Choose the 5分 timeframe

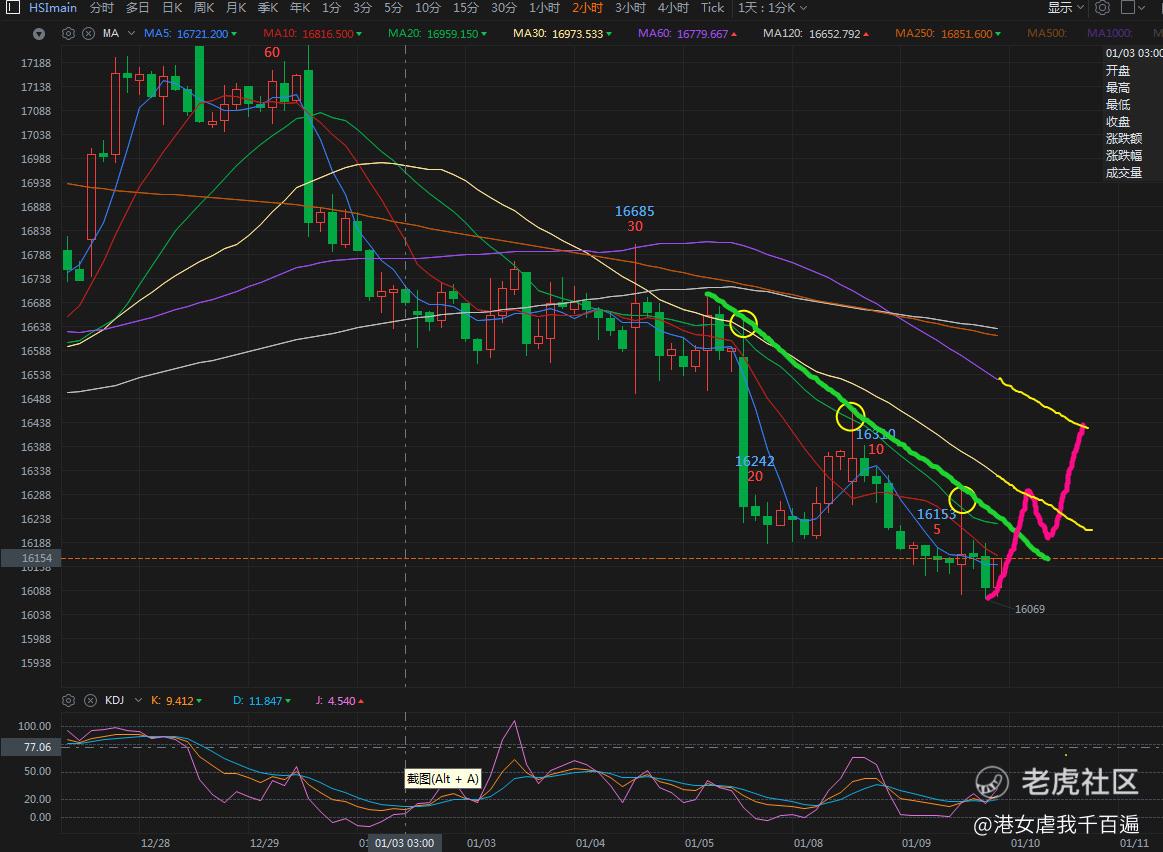pyautogui.click(x=393, y=8)
